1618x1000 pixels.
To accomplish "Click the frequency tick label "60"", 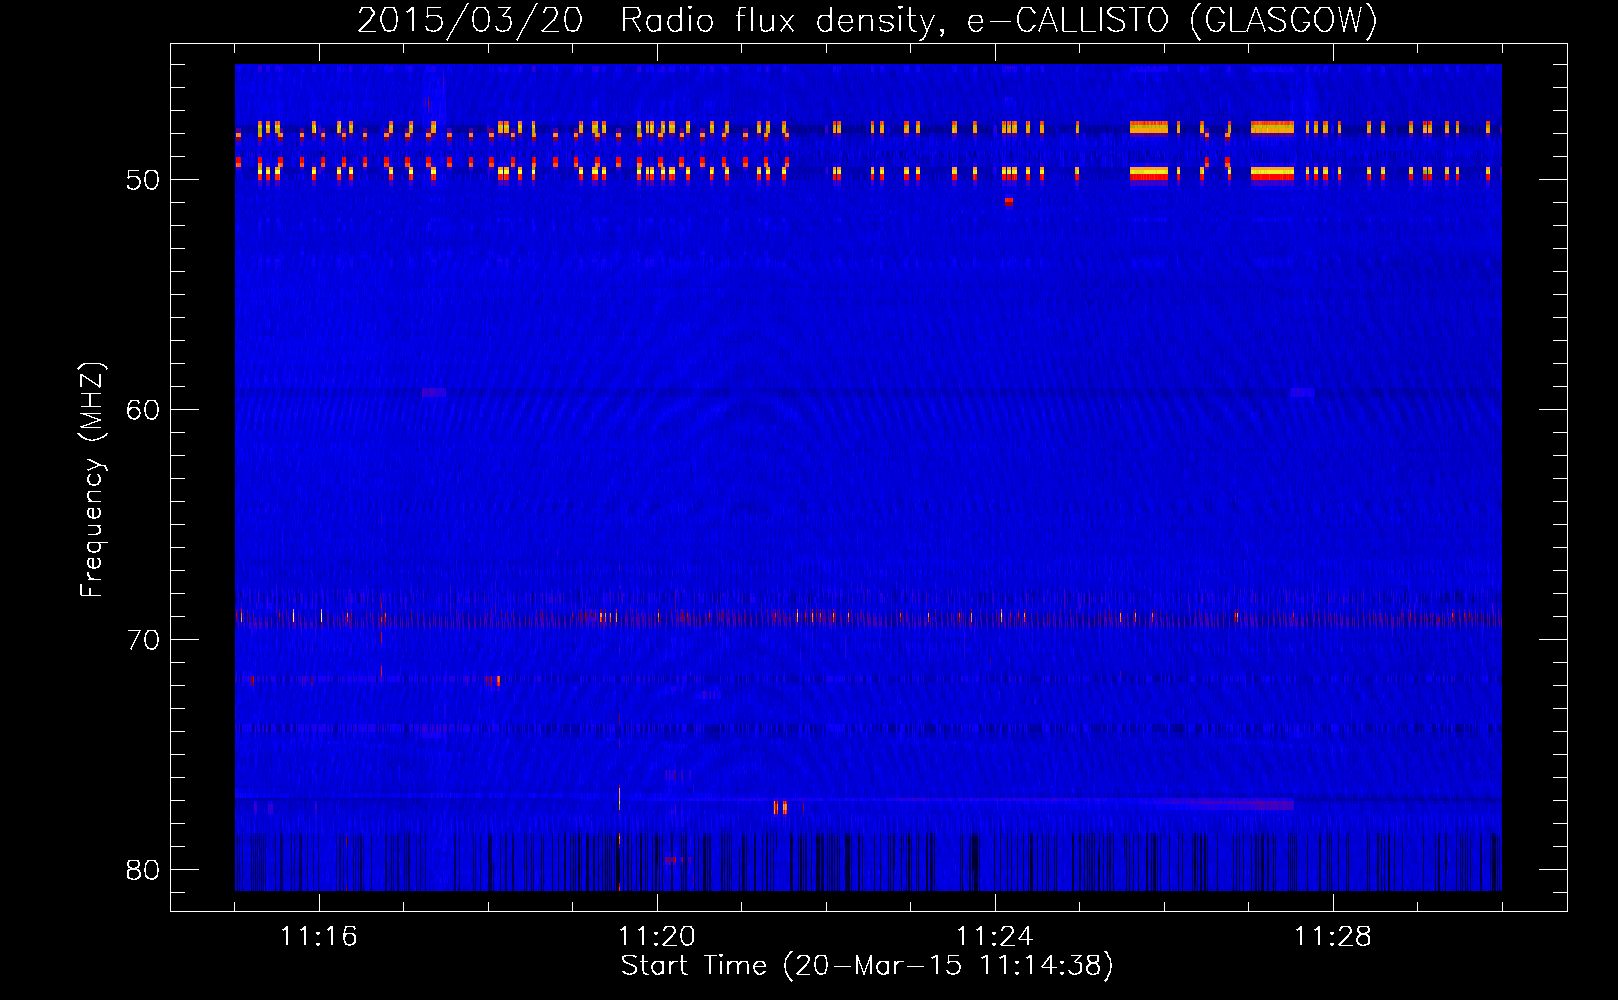I will 143,410.
